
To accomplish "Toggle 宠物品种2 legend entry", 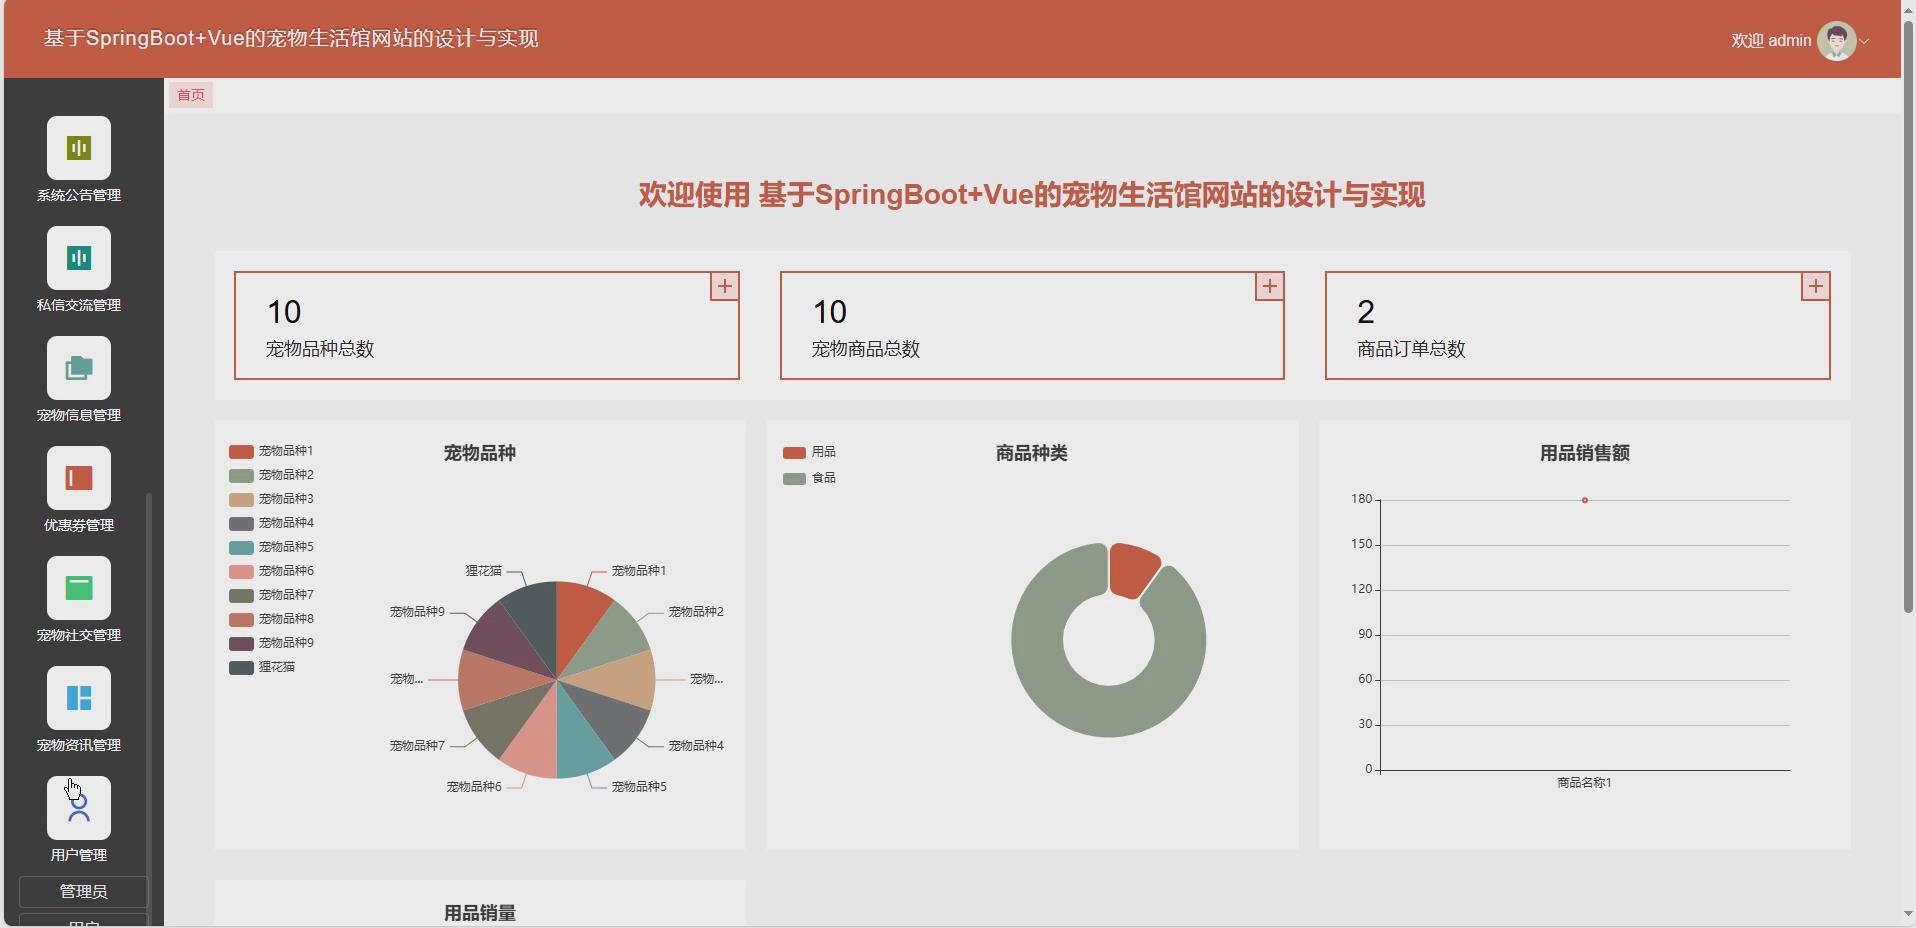I will pyautogui.click(x=271, y=475).
